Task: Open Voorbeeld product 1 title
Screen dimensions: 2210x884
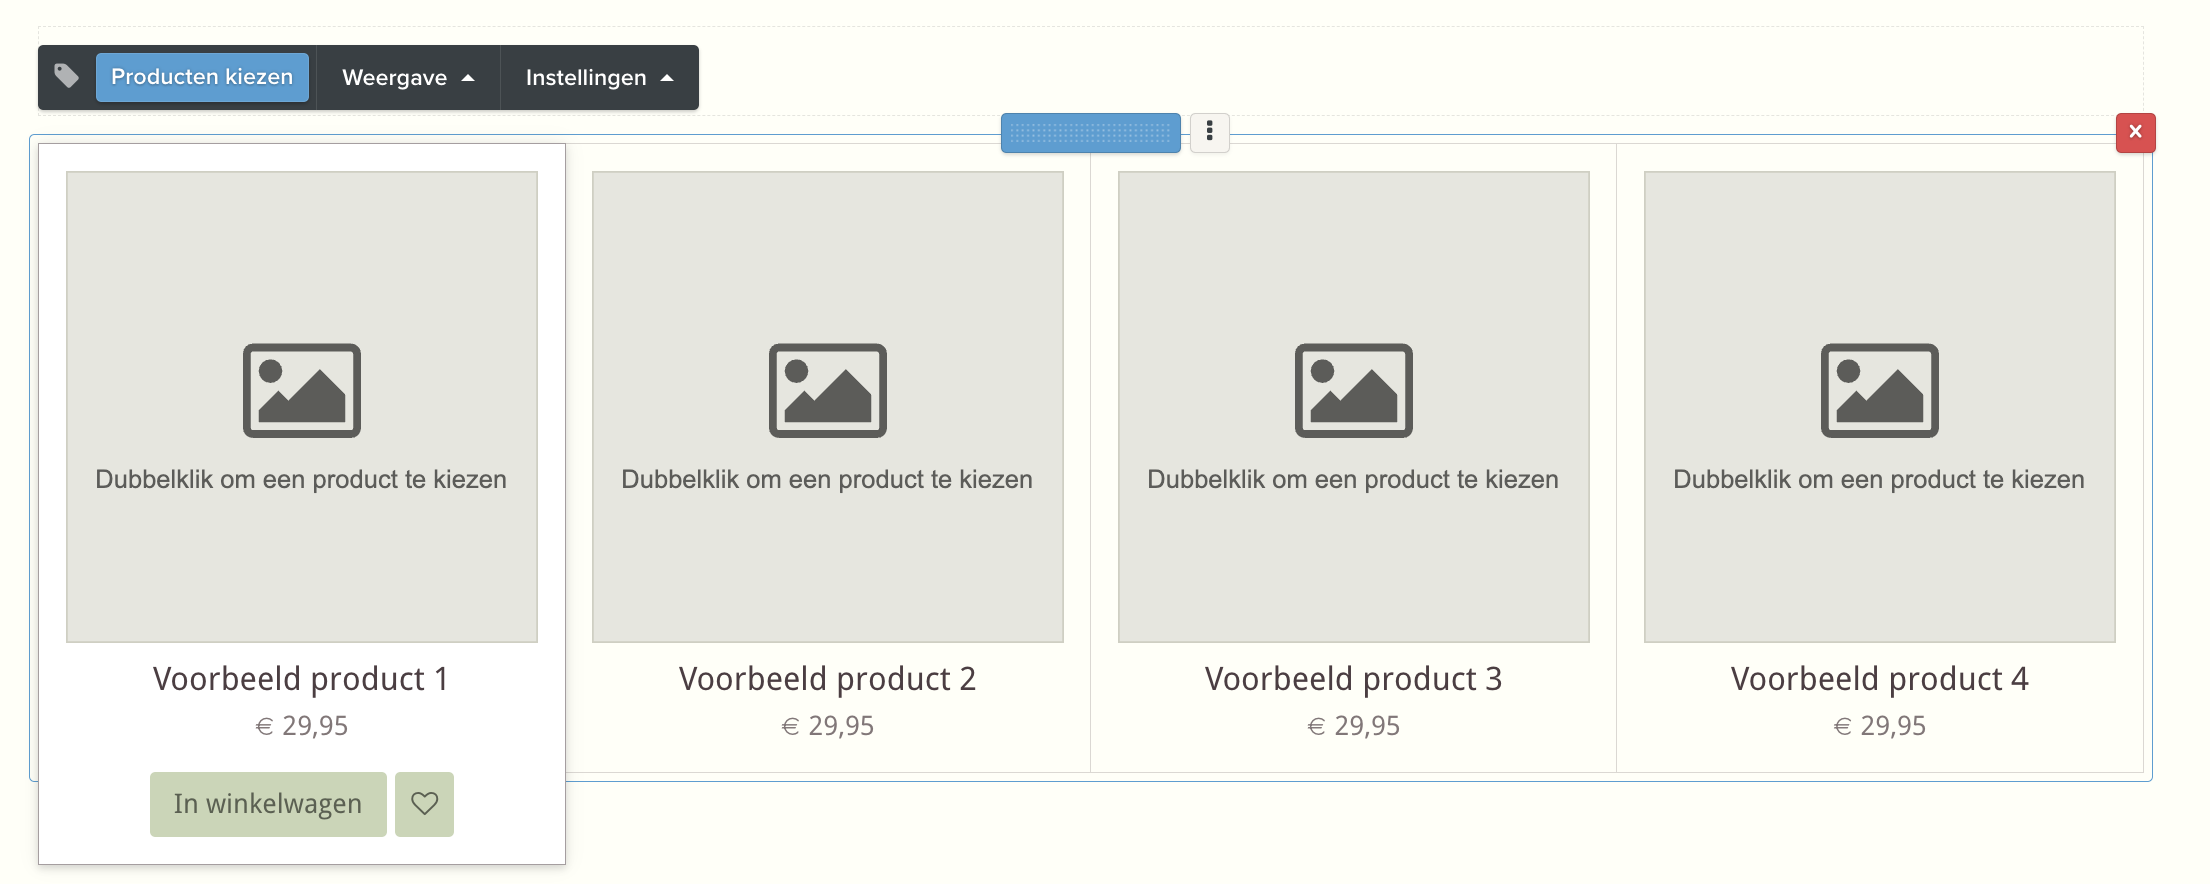Action: pyautogui.click(x=301, y=679)
